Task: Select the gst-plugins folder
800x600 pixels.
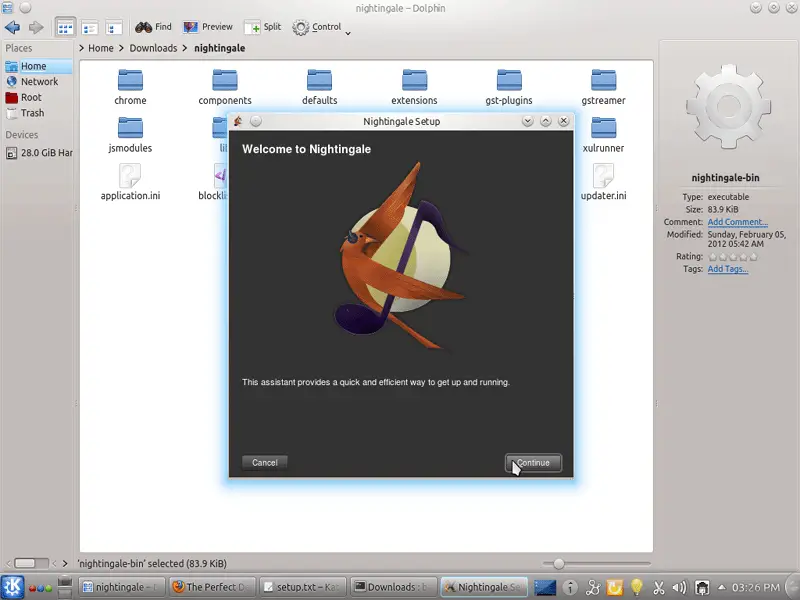Action: pyautogui.click(x=509, y=87)
